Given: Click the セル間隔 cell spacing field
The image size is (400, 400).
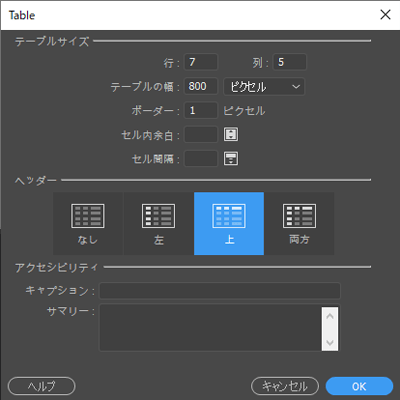Looking at the screenshot, I should [201, 159].
